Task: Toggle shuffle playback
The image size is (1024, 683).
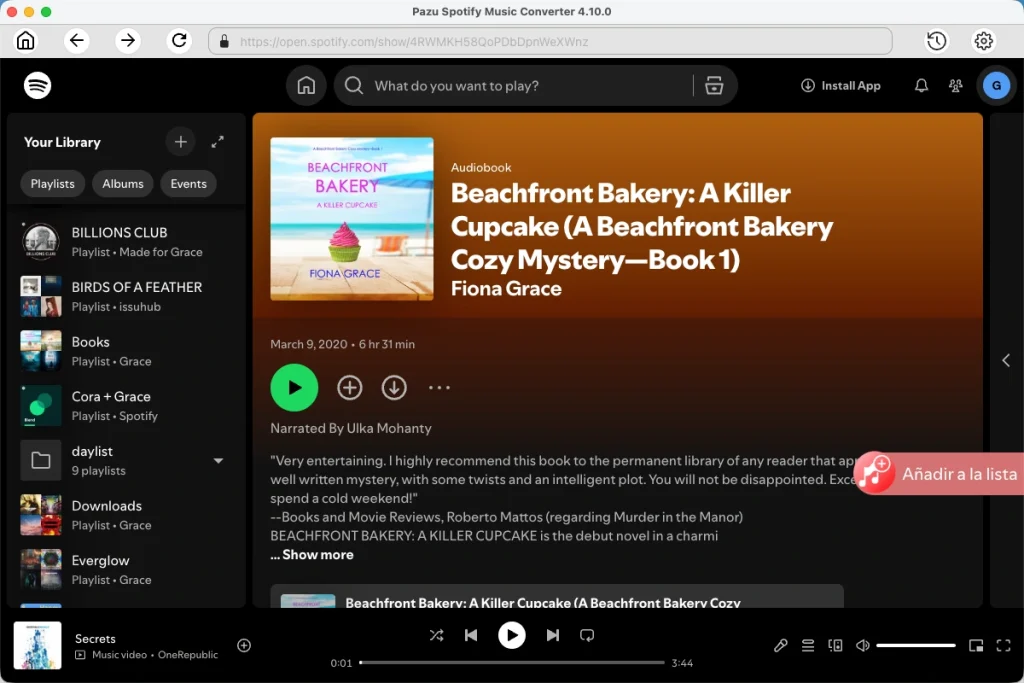Action: [x=436, y=635]
